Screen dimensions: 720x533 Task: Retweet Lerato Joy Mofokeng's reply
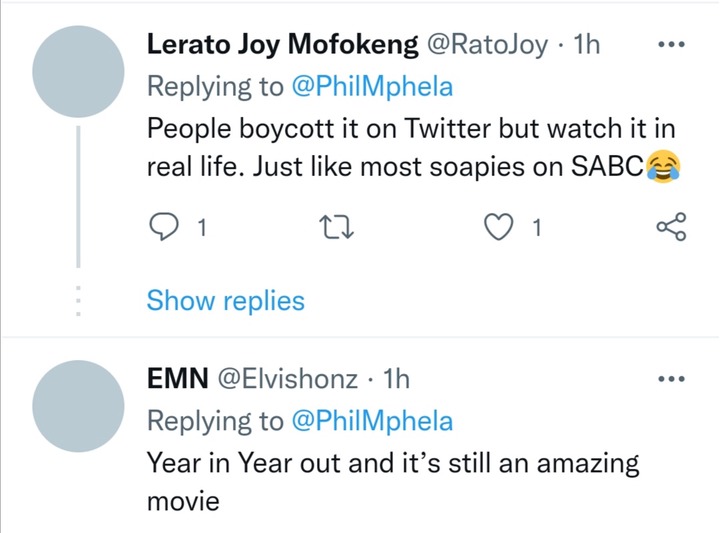[337, 228]
